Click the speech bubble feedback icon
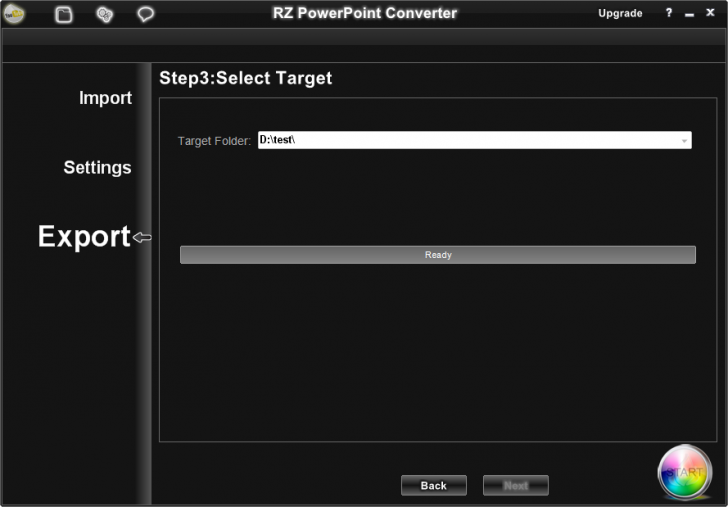This screenshot has height=507, width=728. [145, 14]
